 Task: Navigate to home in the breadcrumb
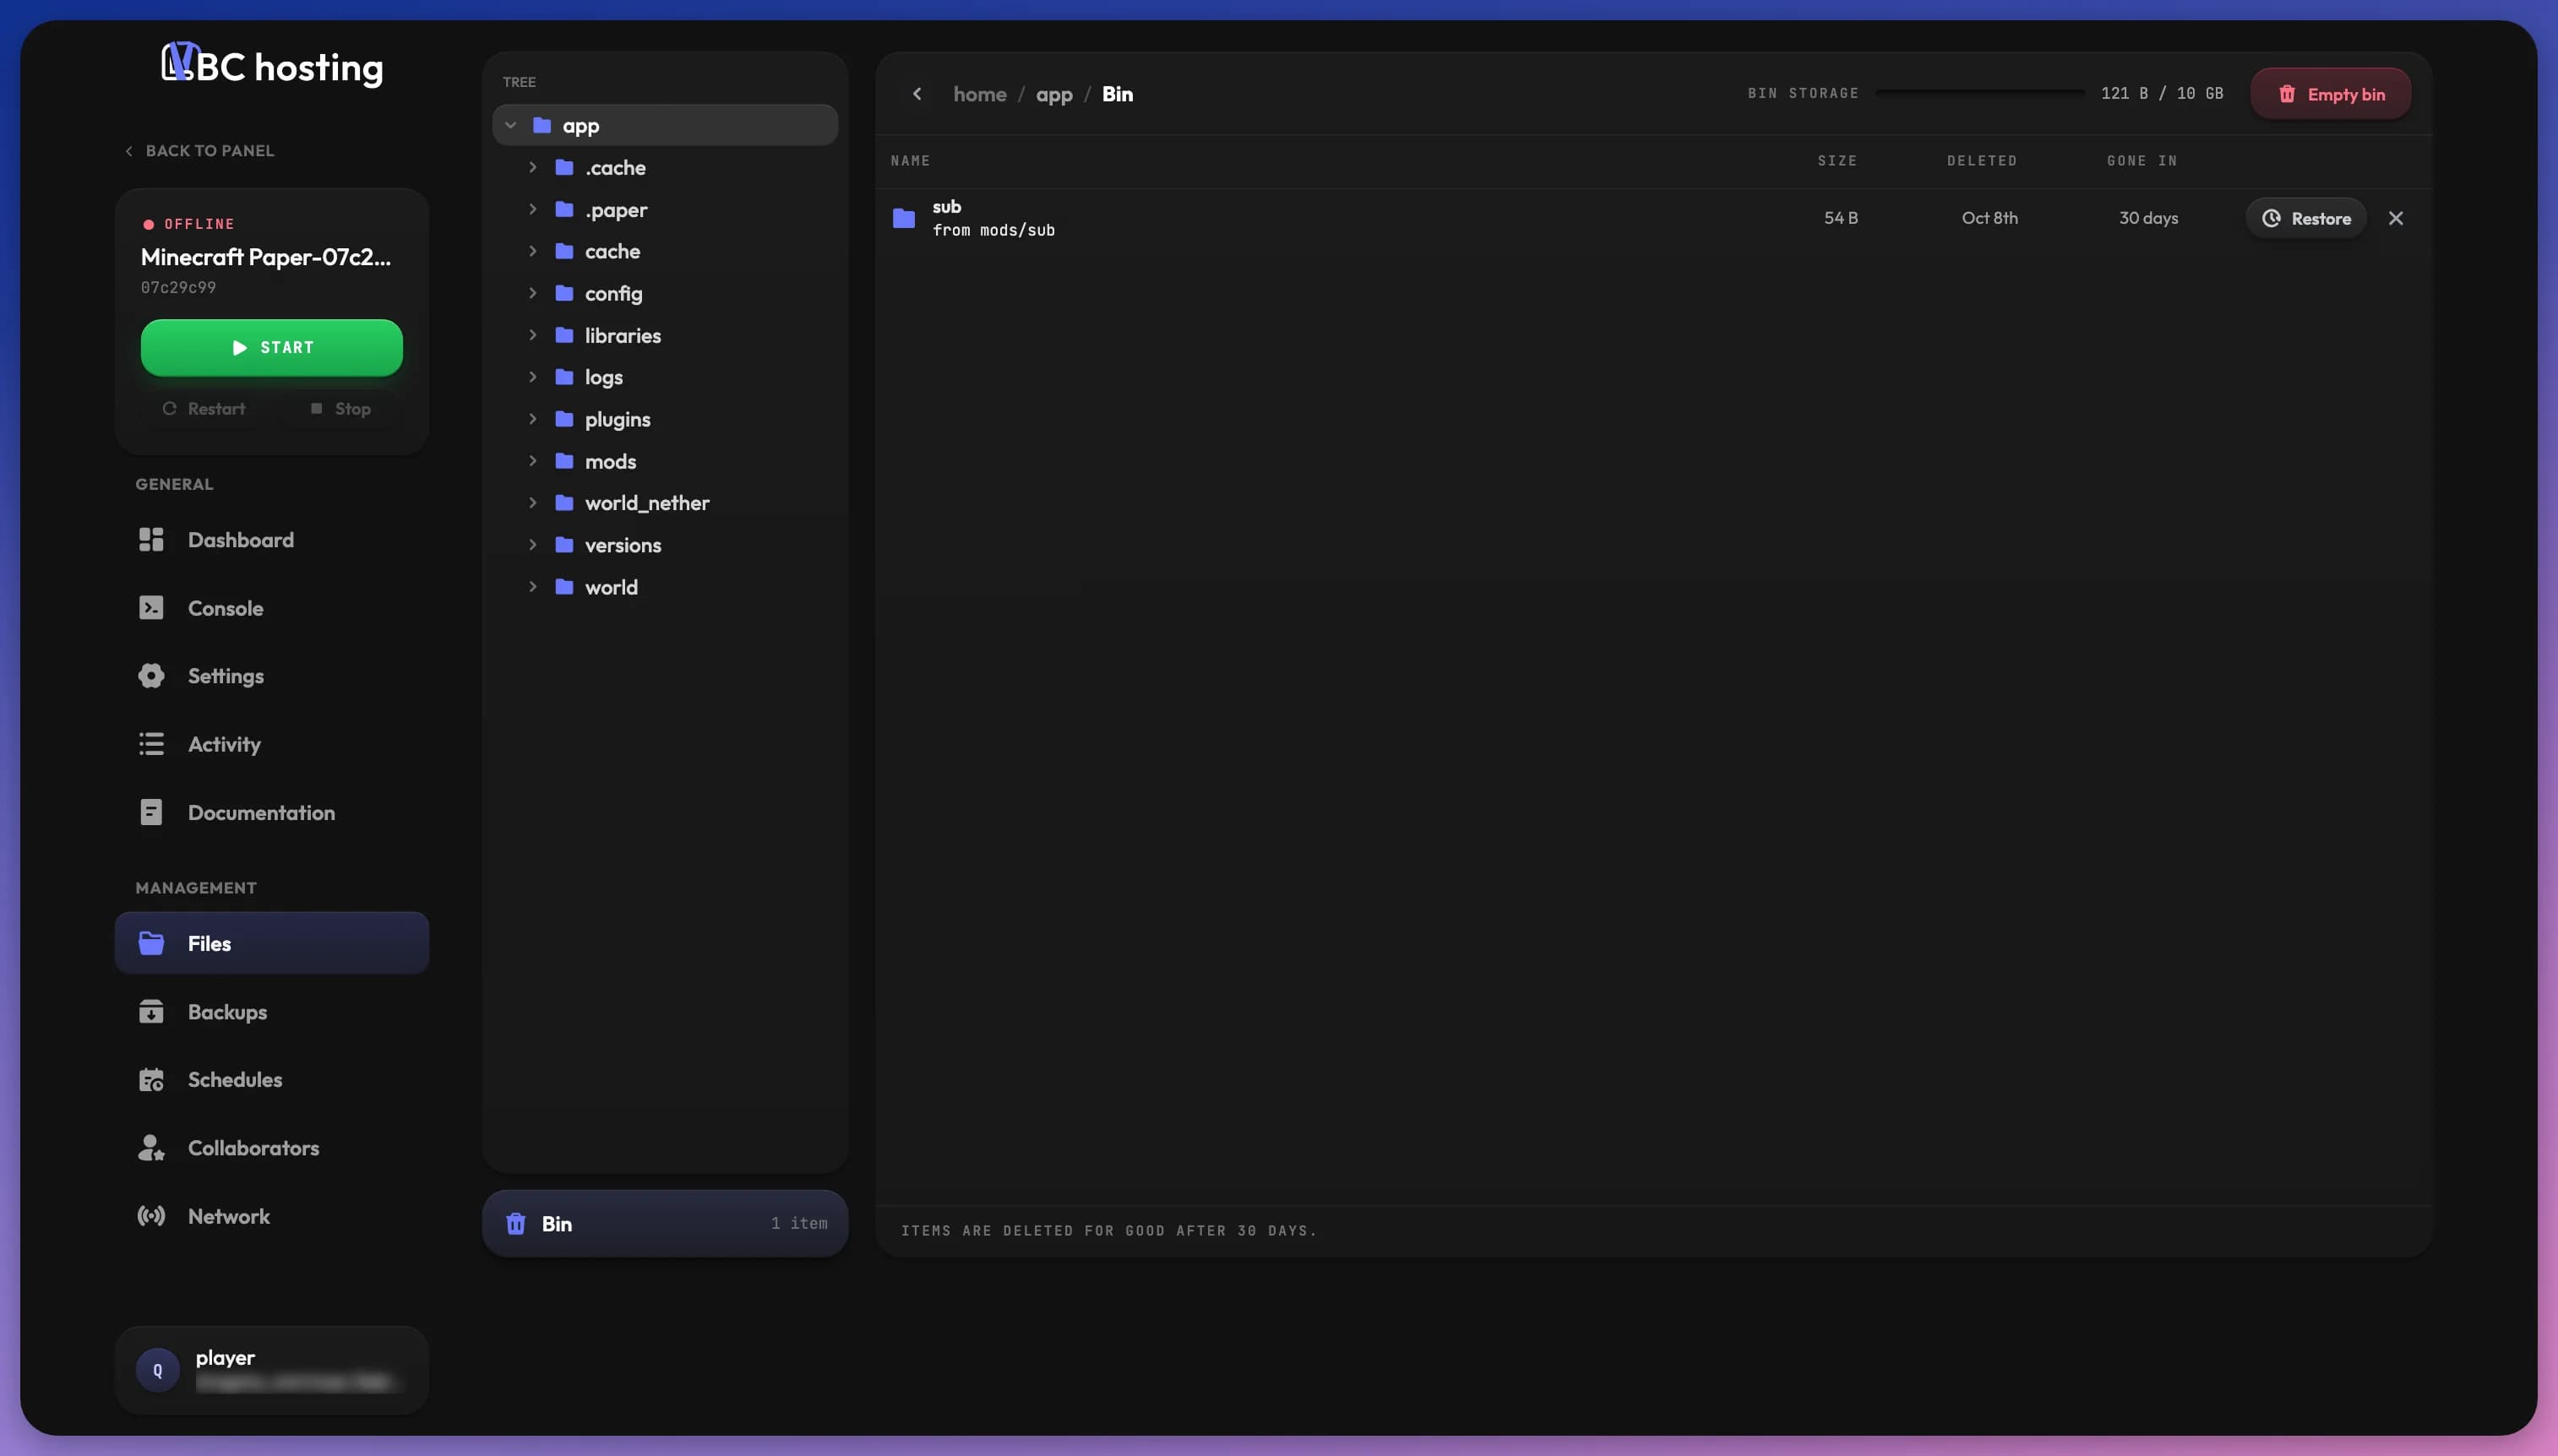click(980, 94)
